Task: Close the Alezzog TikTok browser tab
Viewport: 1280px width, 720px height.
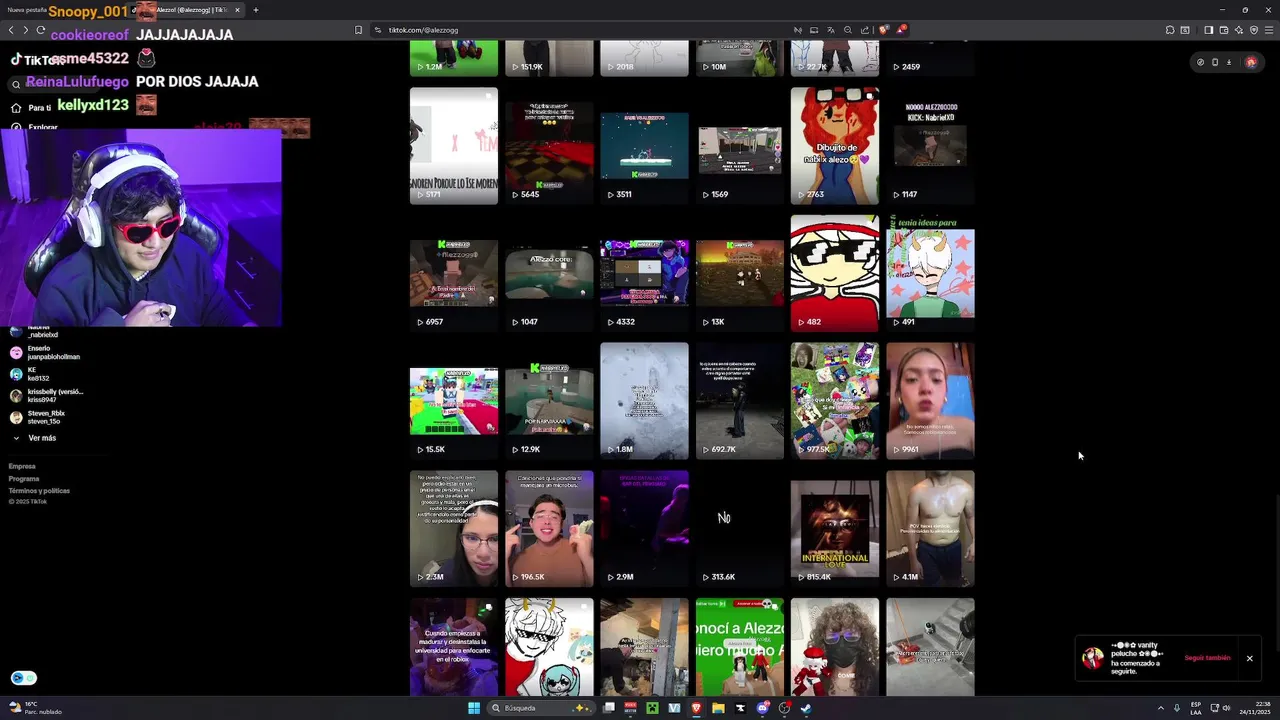Action: click(237, 10)
